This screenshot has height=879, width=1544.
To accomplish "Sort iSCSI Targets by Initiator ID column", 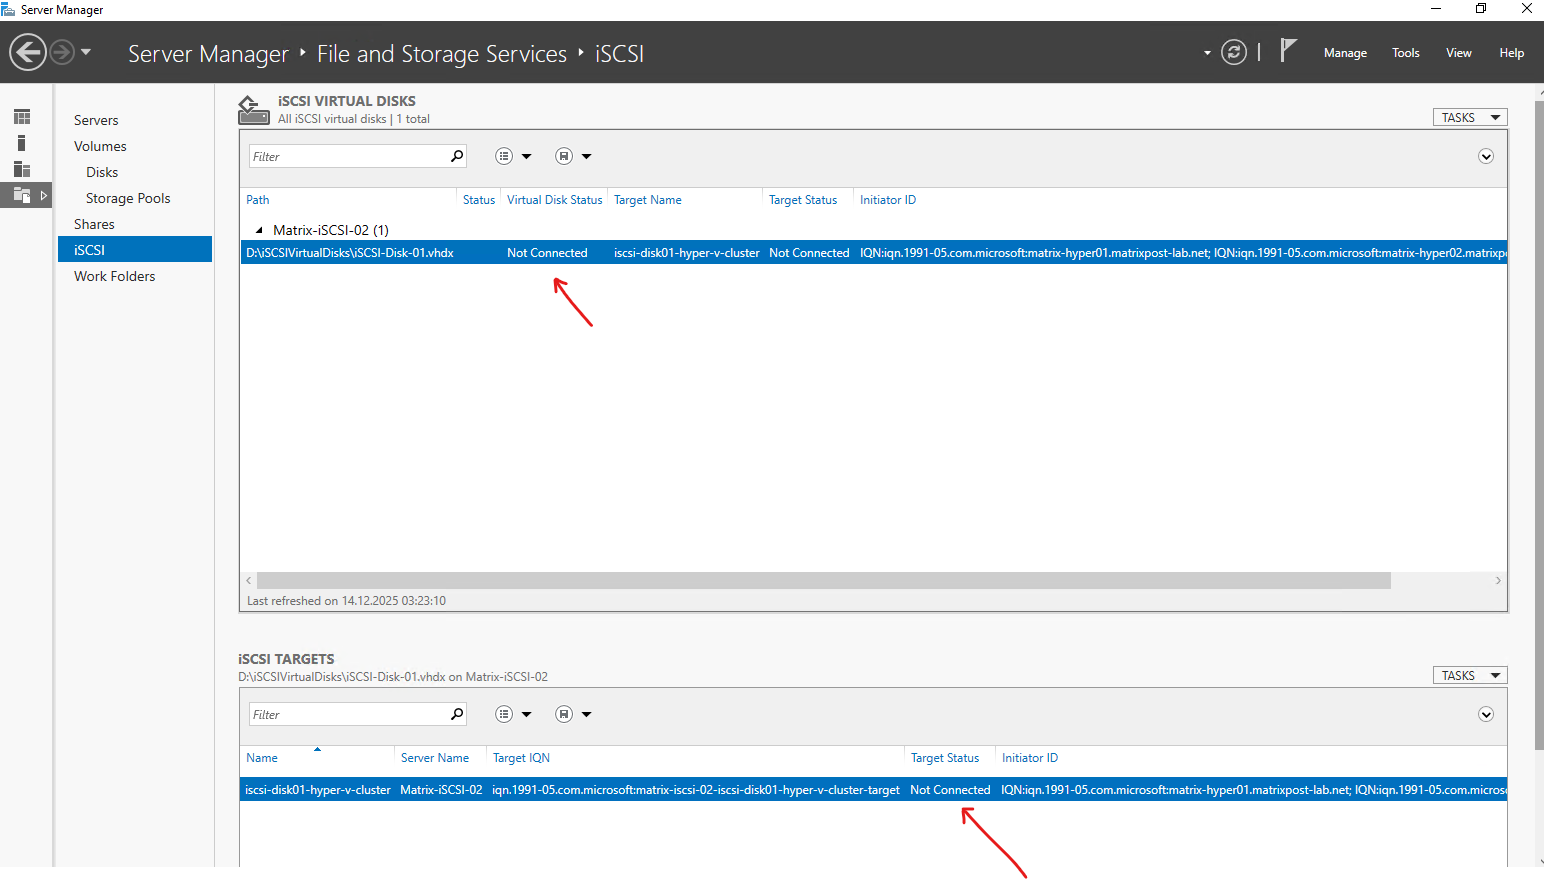I will coord(1030,758).
